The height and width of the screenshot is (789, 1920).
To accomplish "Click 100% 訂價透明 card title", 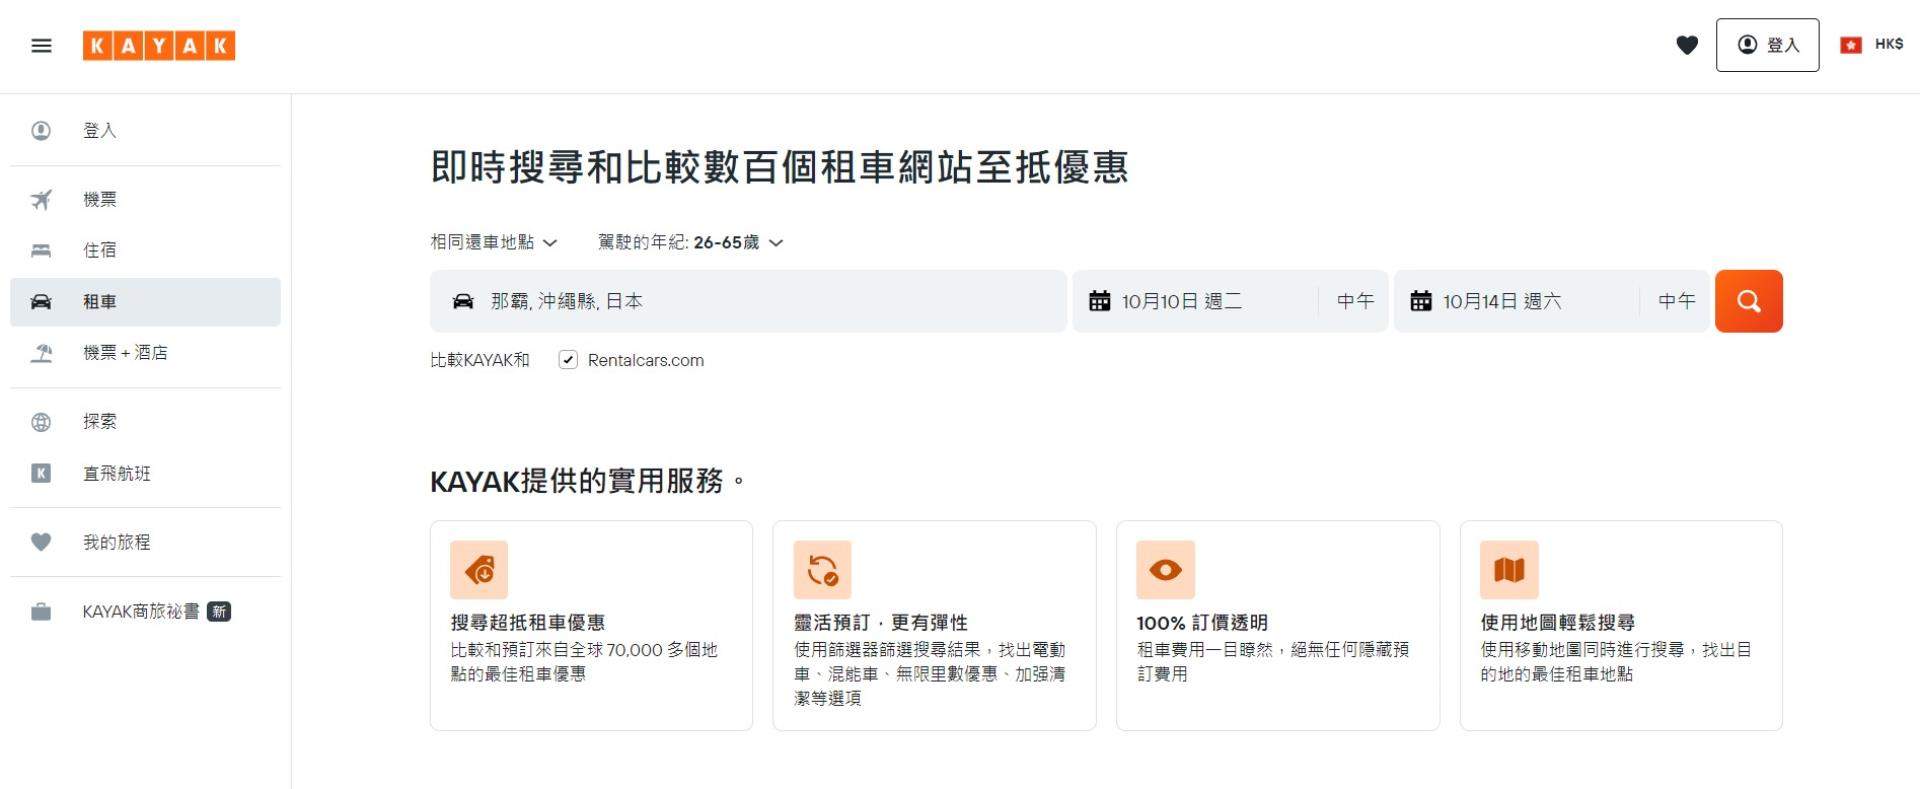I will 1202,622.
